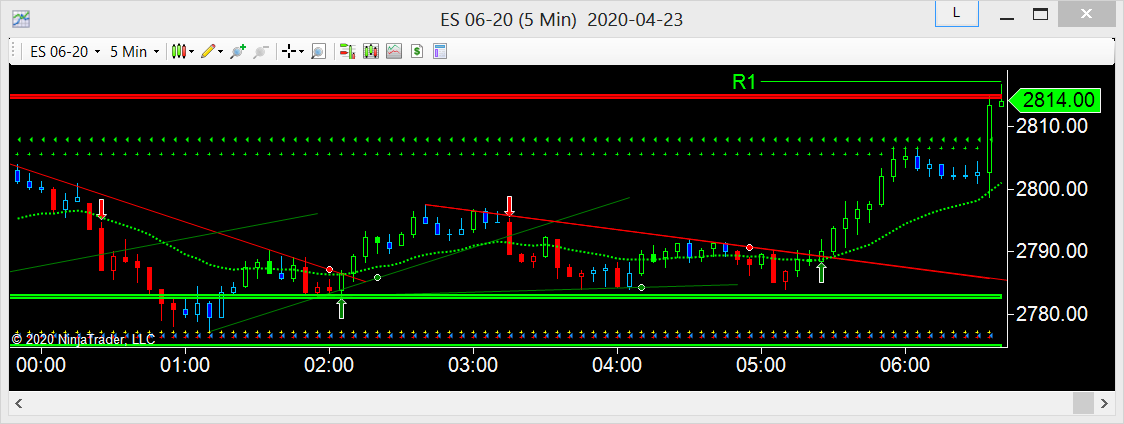Toggle the Chart Trader icon

(348, 52)
